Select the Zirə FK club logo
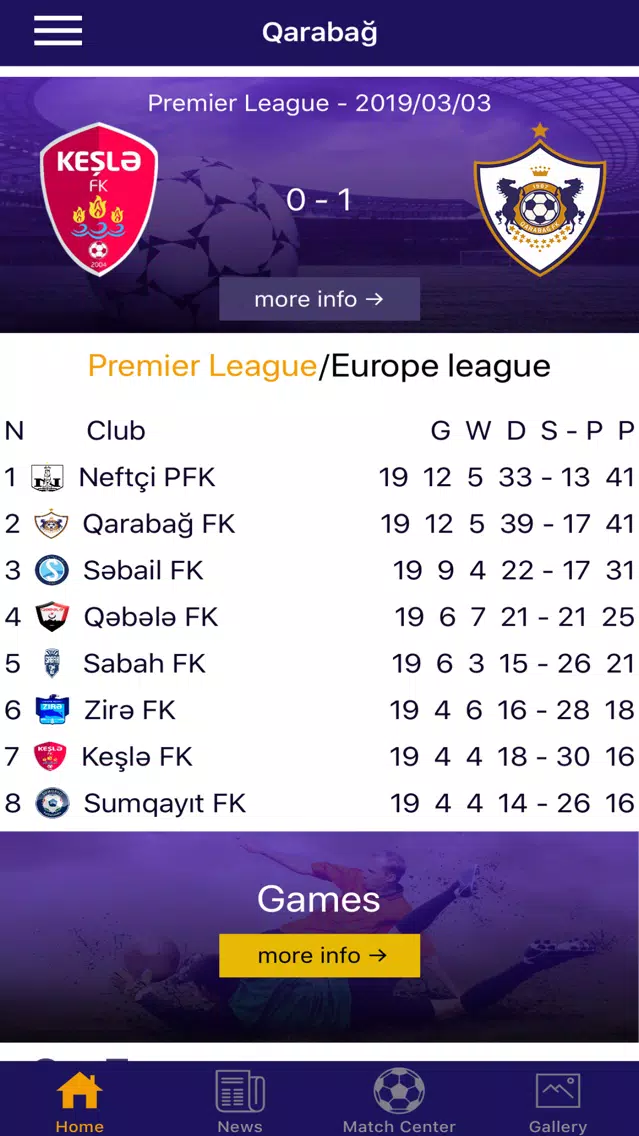Viewport: 639px width, 1136px height. point(52,709)
